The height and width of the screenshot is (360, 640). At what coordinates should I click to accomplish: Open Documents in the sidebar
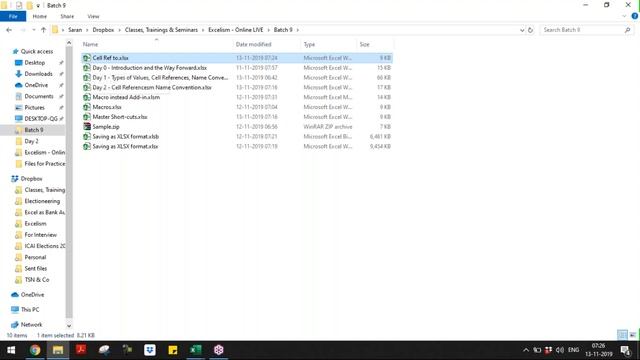pyautogui.click(x=39, y=96)
